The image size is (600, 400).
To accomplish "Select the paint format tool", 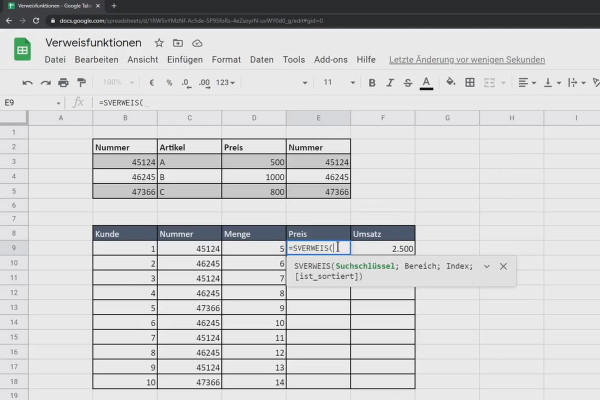I will [81, 83].
